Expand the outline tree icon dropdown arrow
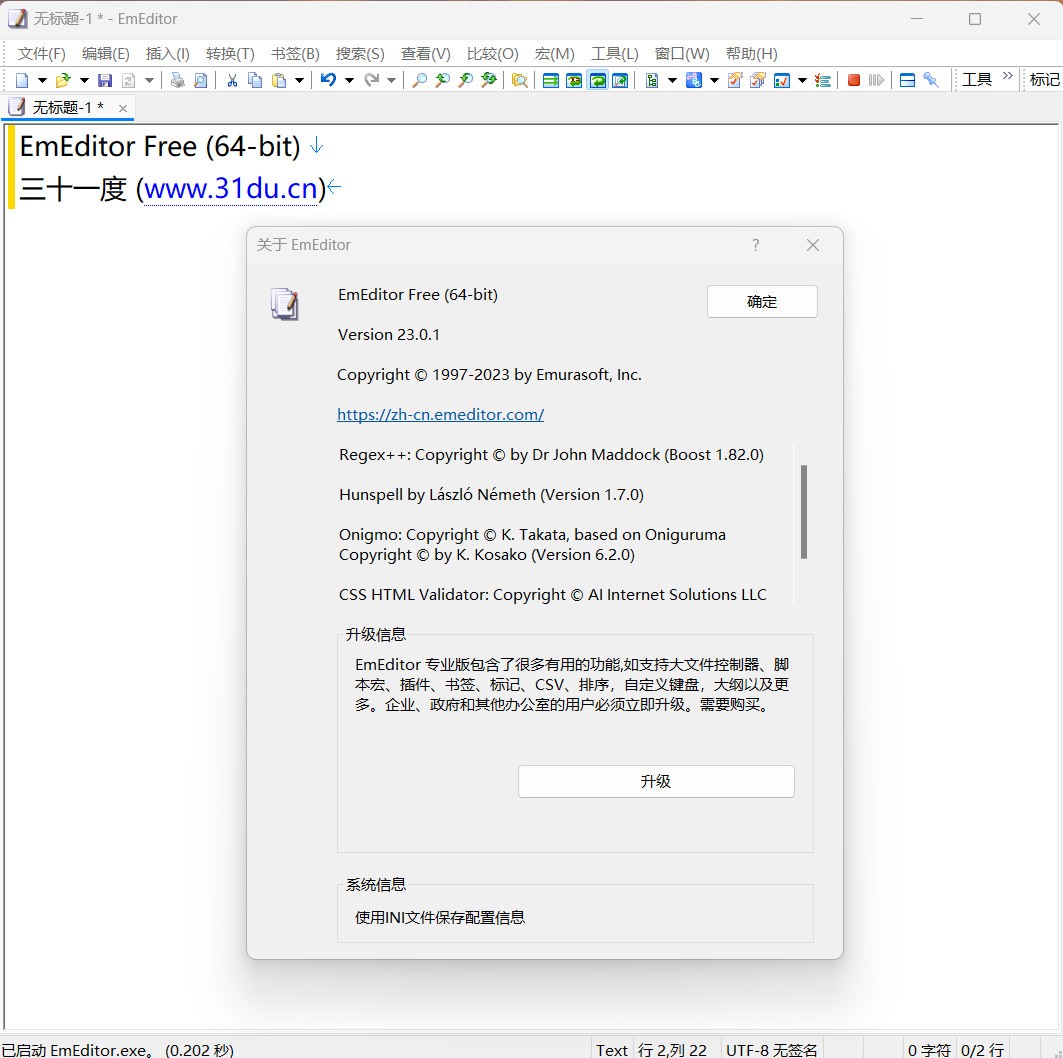The image size is (1063, 1058). pyautogui.click(x=673, y=81)
